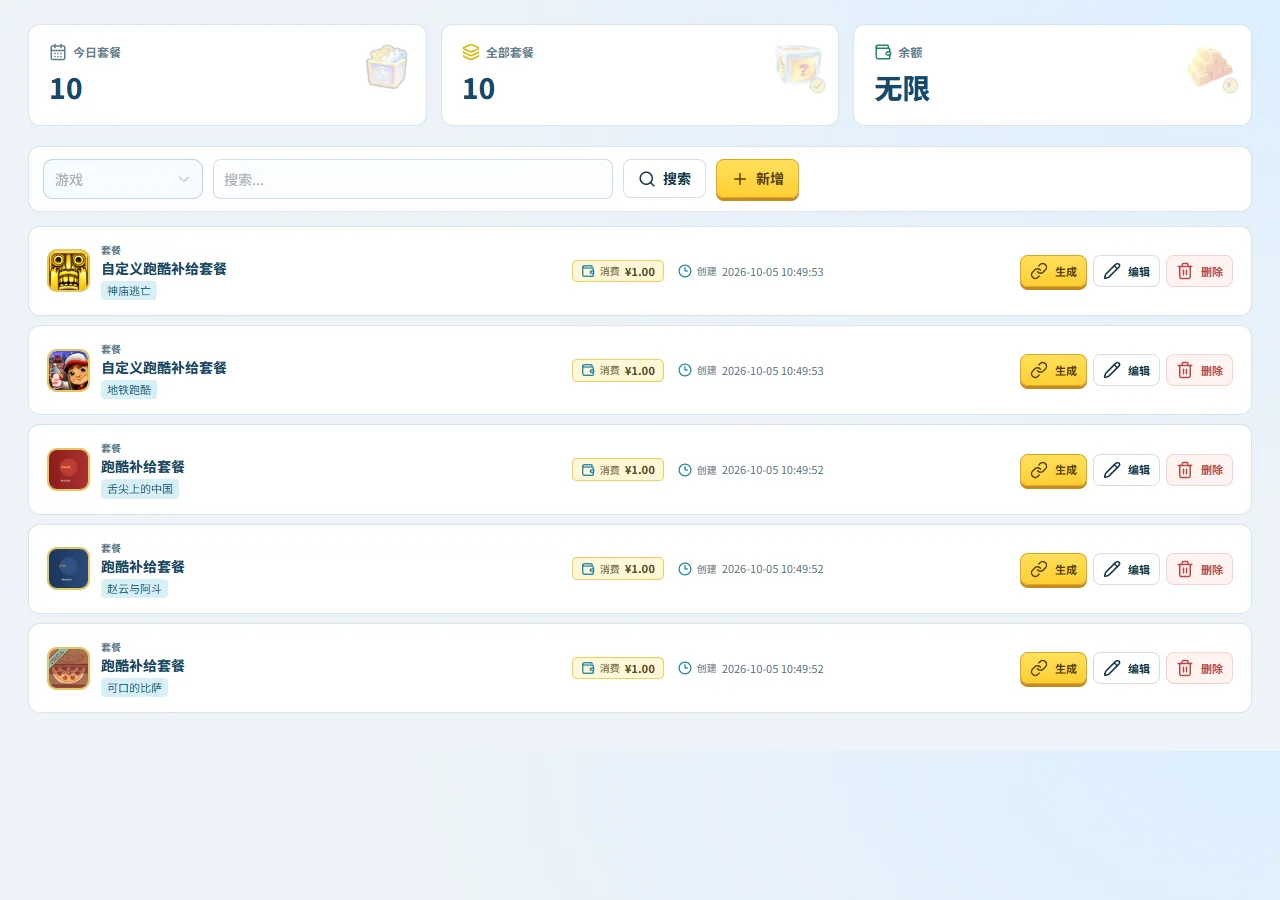This screenshot has width=1280, height=900.
Task: Generate link for the 舌尖上的中国 package
Action: (x=1053, y=471)
